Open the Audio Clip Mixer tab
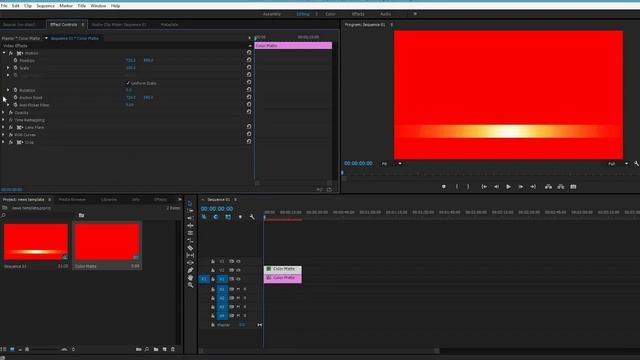 click(119, 24)
